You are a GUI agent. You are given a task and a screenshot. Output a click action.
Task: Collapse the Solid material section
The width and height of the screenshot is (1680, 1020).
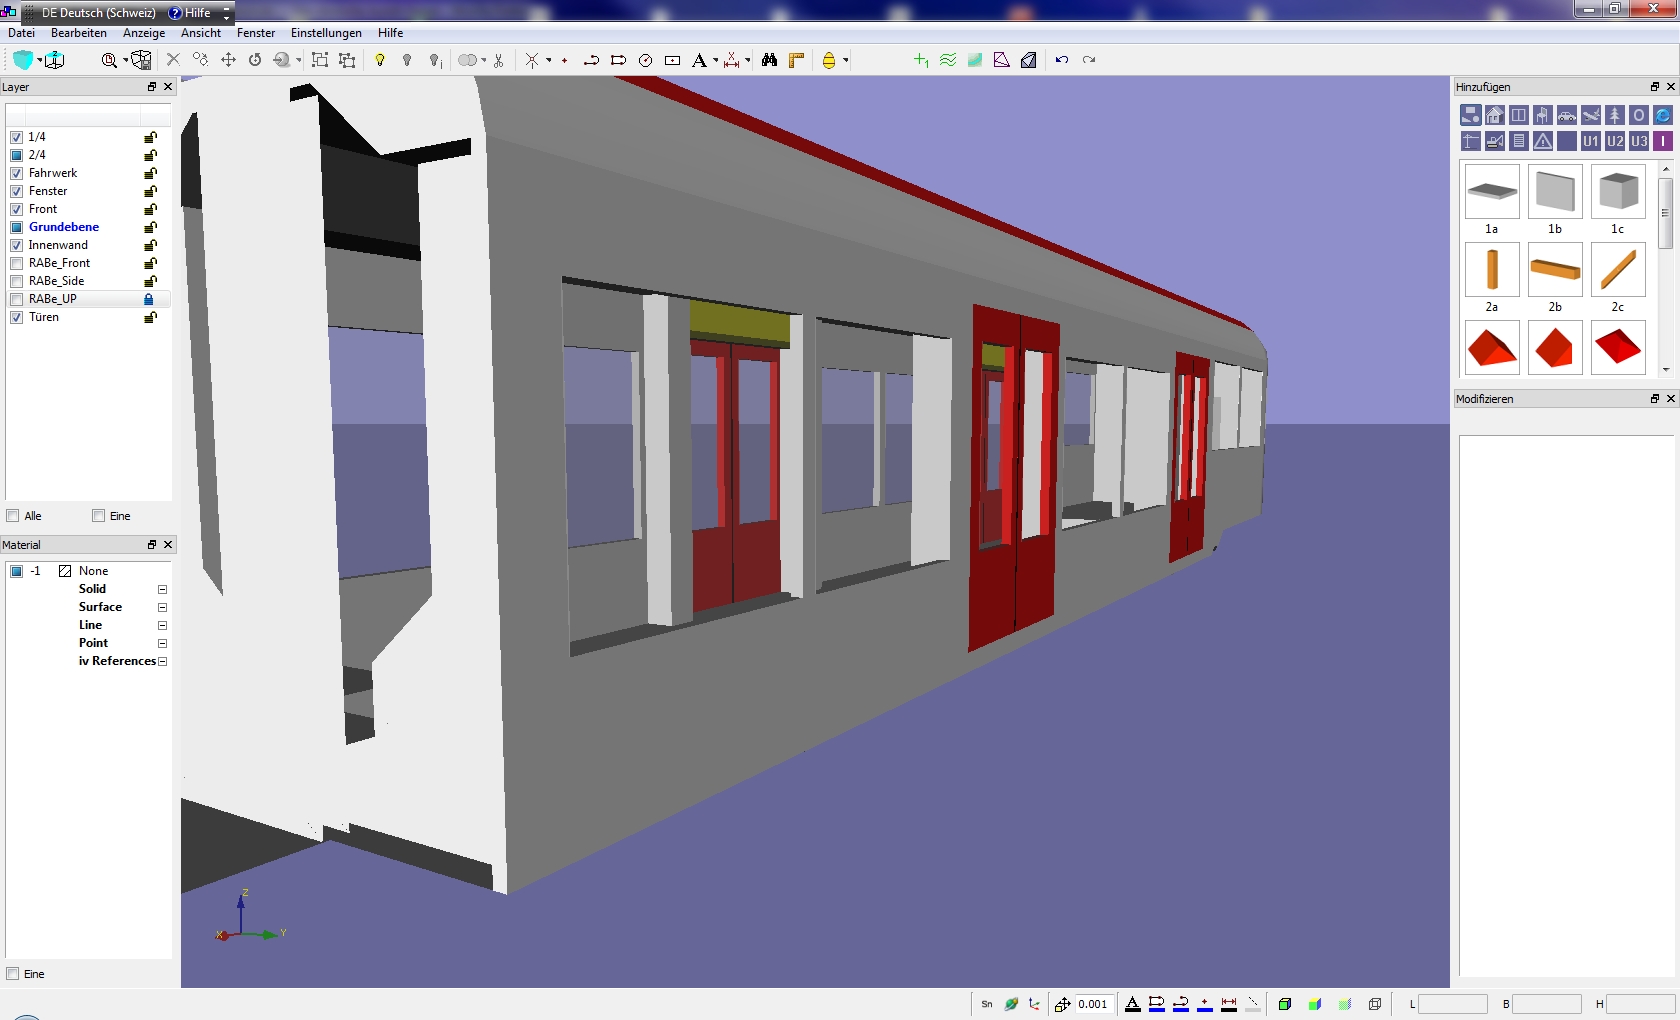click(162, 590)
